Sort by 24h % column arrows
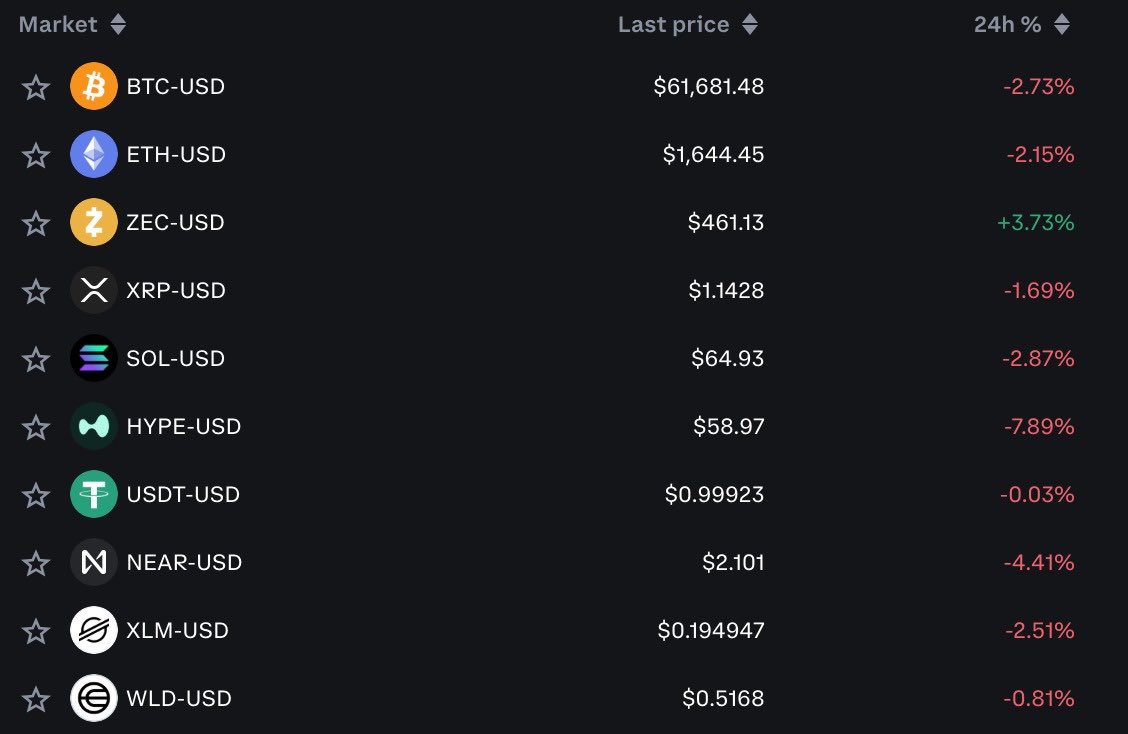This screenshot has width=1128, height=734. (1062, 24)
